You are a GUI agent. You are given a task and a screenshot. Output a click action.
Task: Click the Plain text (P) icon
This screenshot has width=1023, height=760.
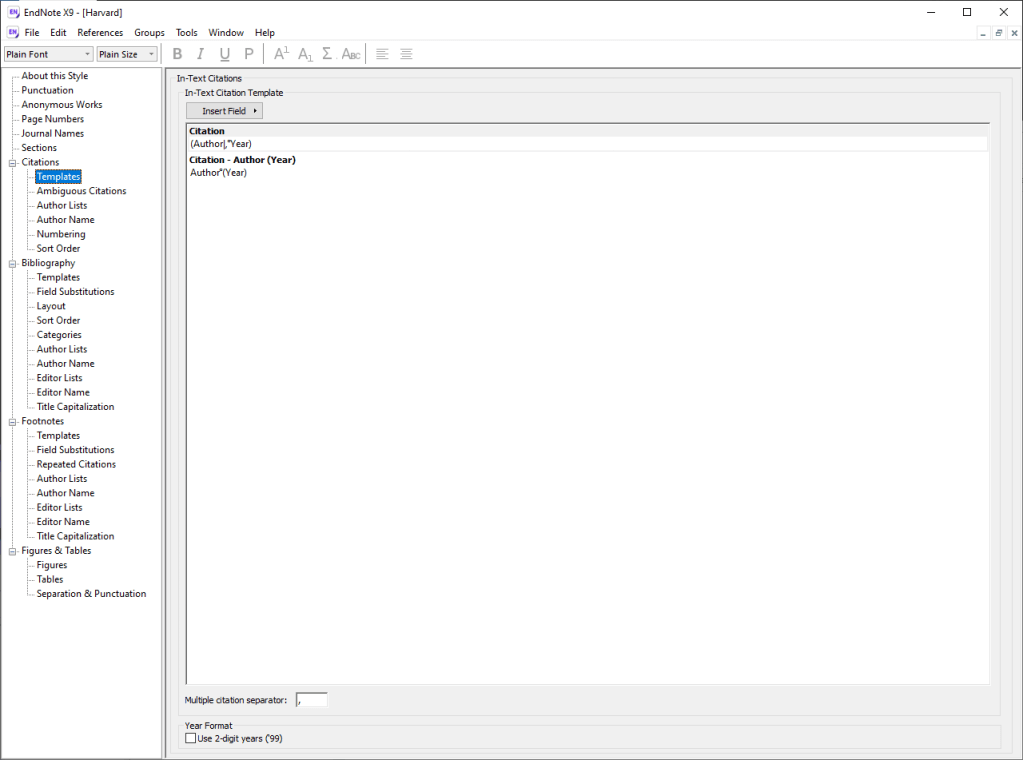click(x=249, y=54)
